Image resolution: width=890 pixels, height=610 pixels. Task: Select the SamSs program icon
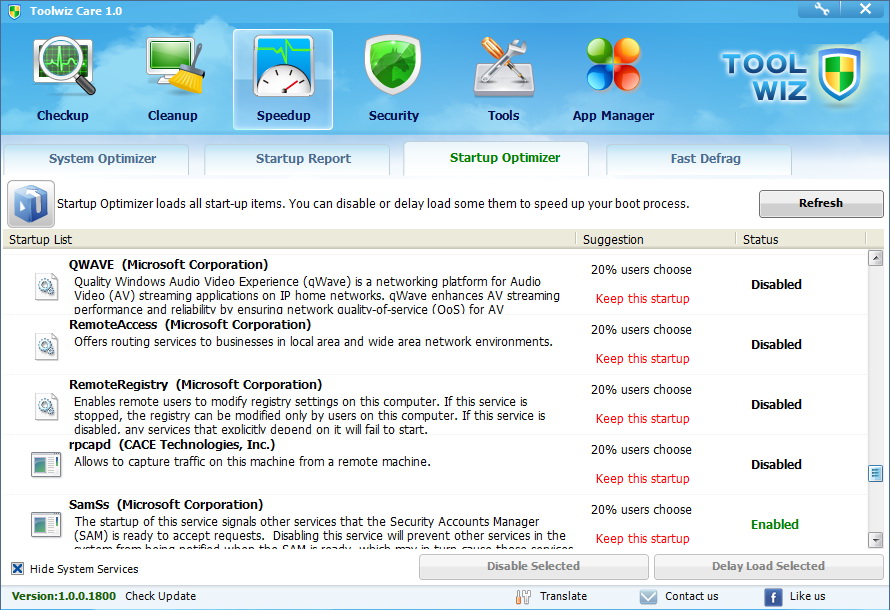pos(46,525)
